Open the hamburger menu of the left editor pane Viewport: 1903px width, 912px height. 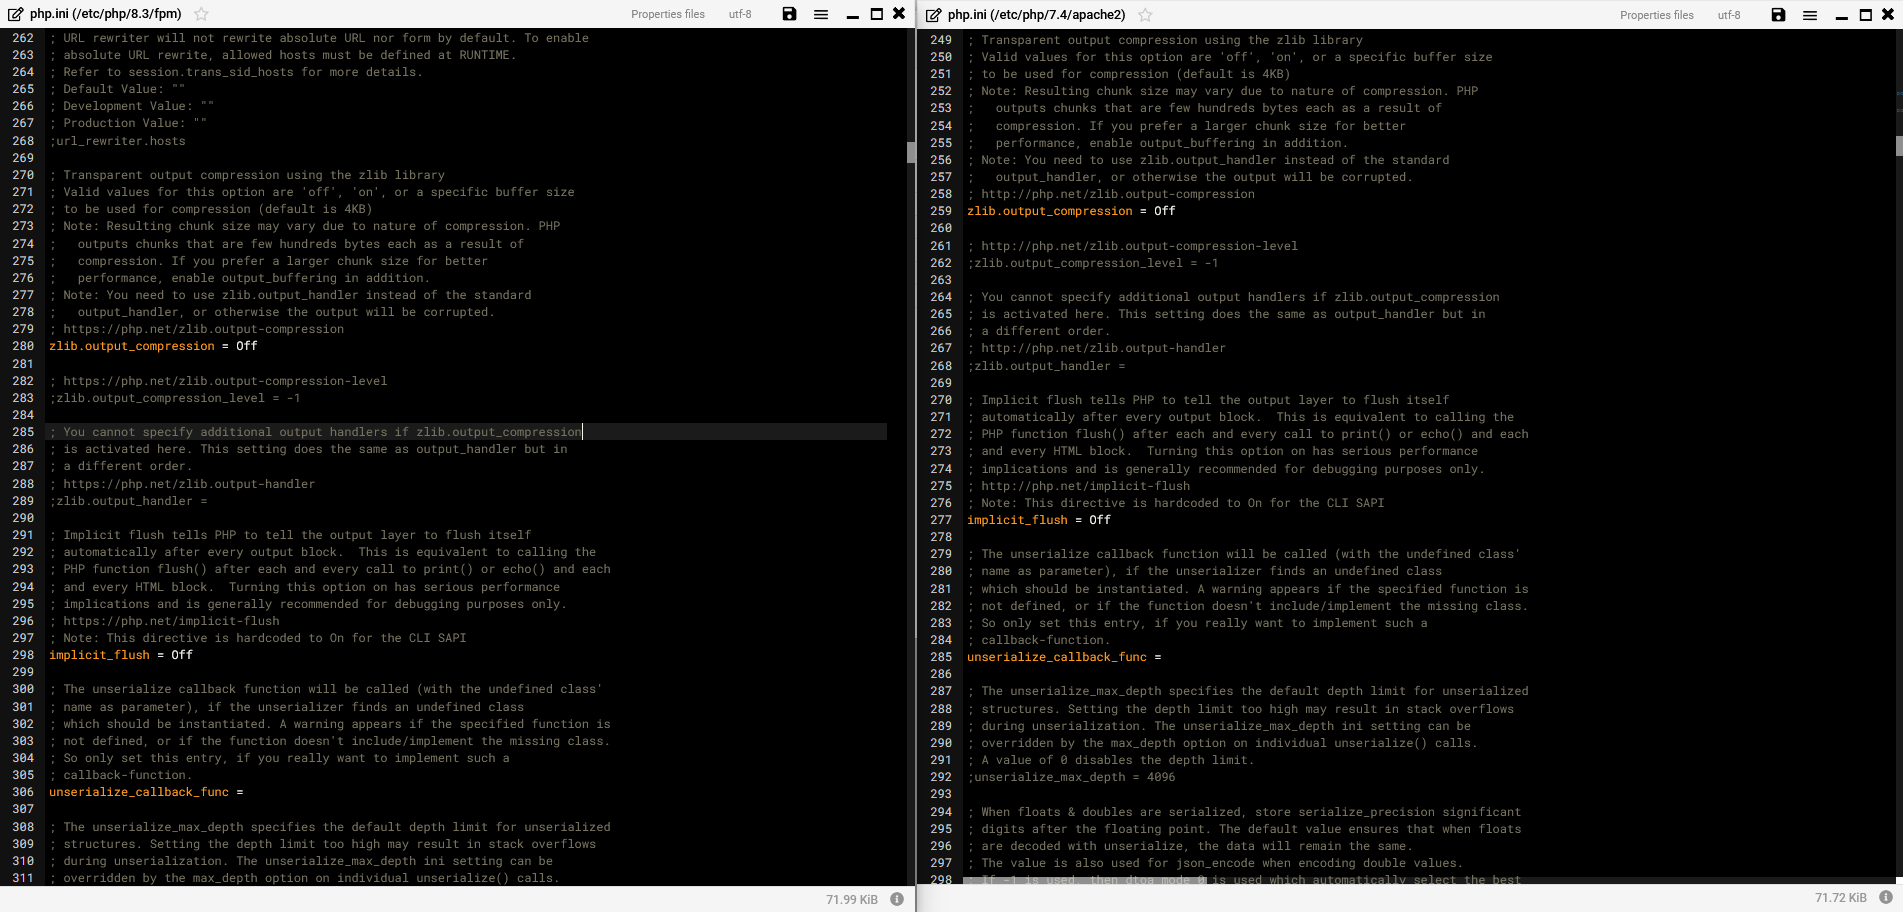[821, 14]
